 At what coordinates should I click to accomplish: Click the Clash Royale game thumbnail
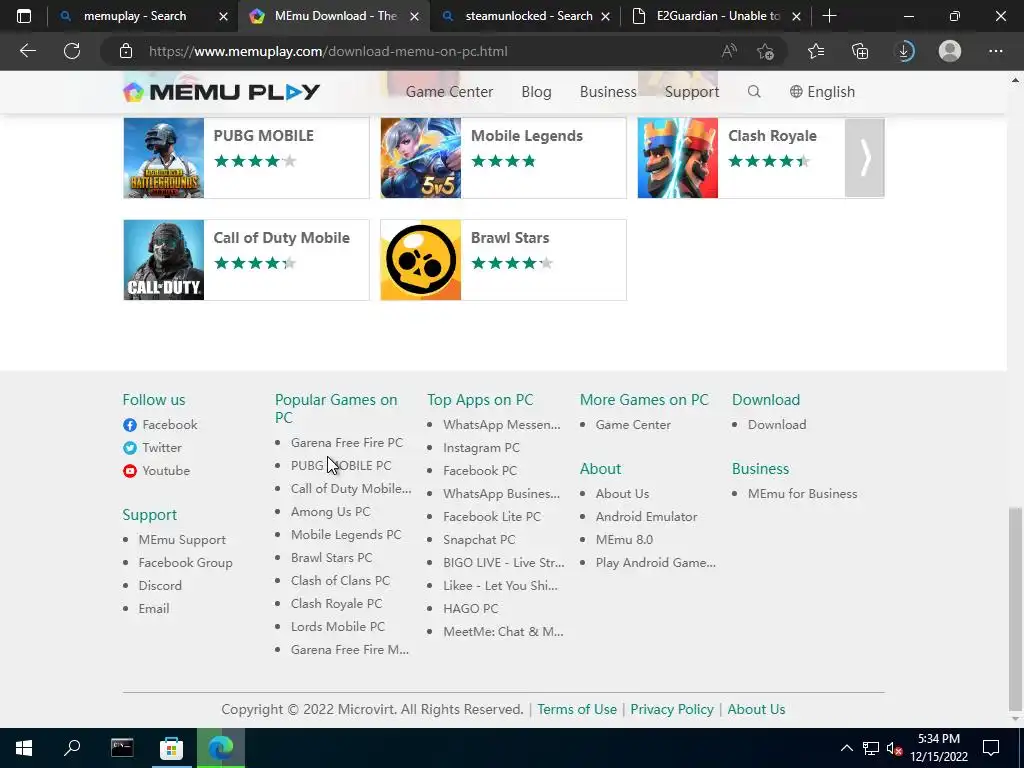coord(678,158)
